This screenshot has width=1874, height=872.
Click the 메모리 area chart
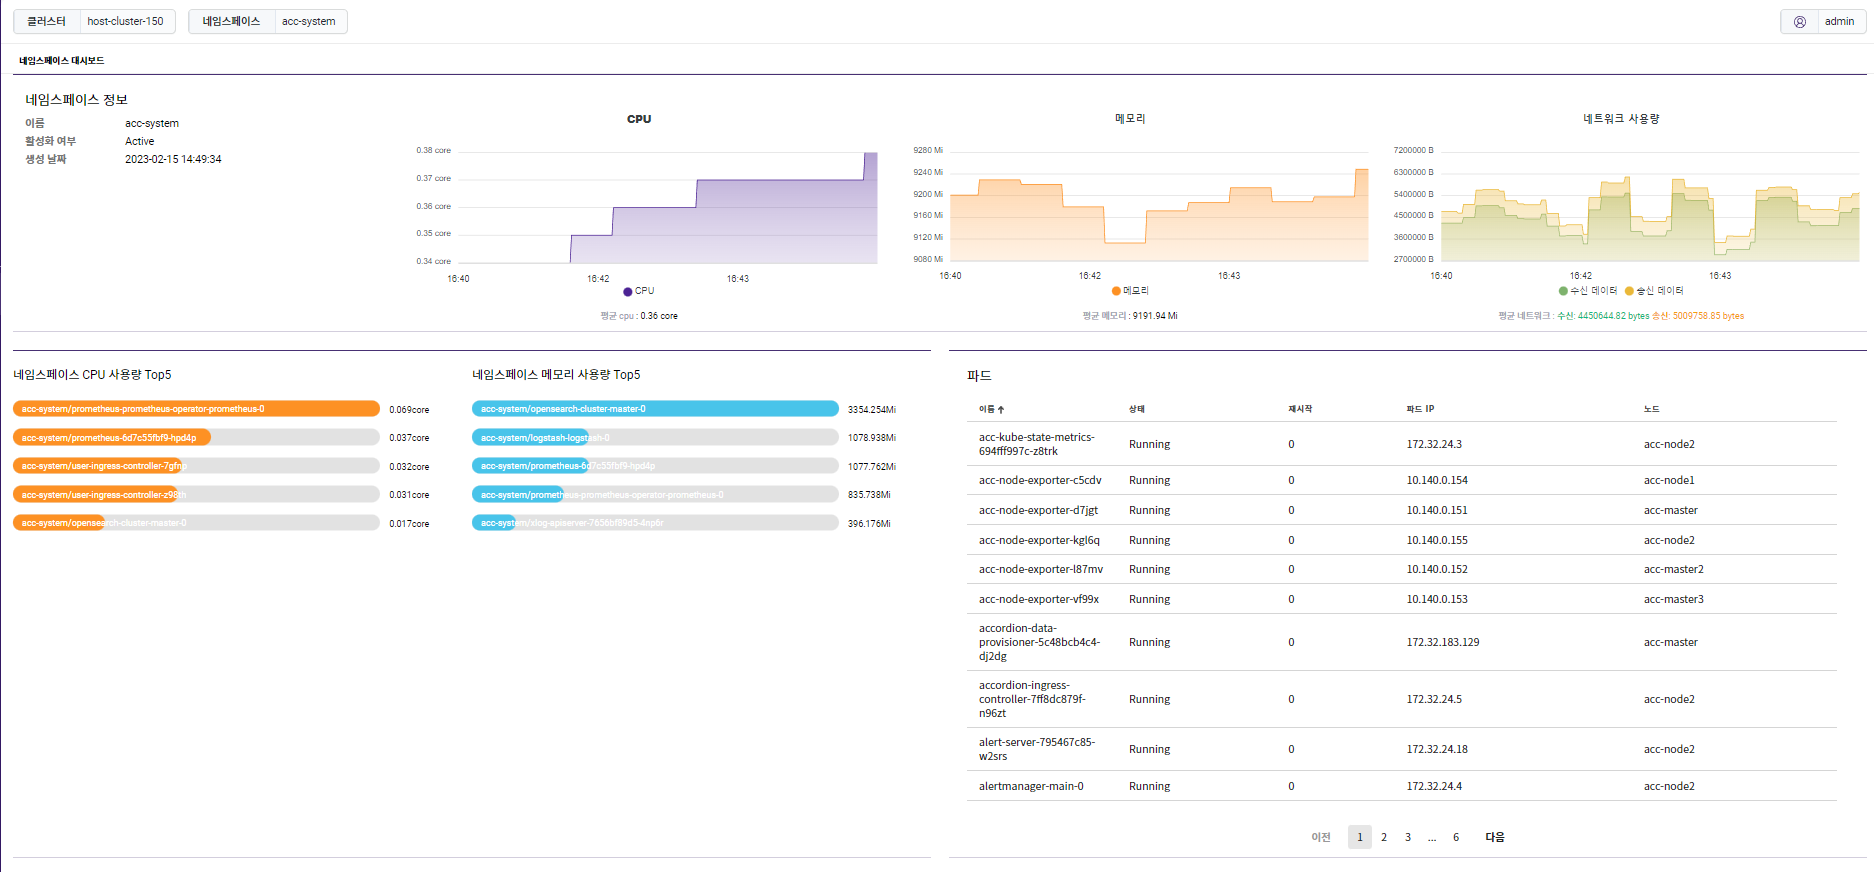[1159, 206]
